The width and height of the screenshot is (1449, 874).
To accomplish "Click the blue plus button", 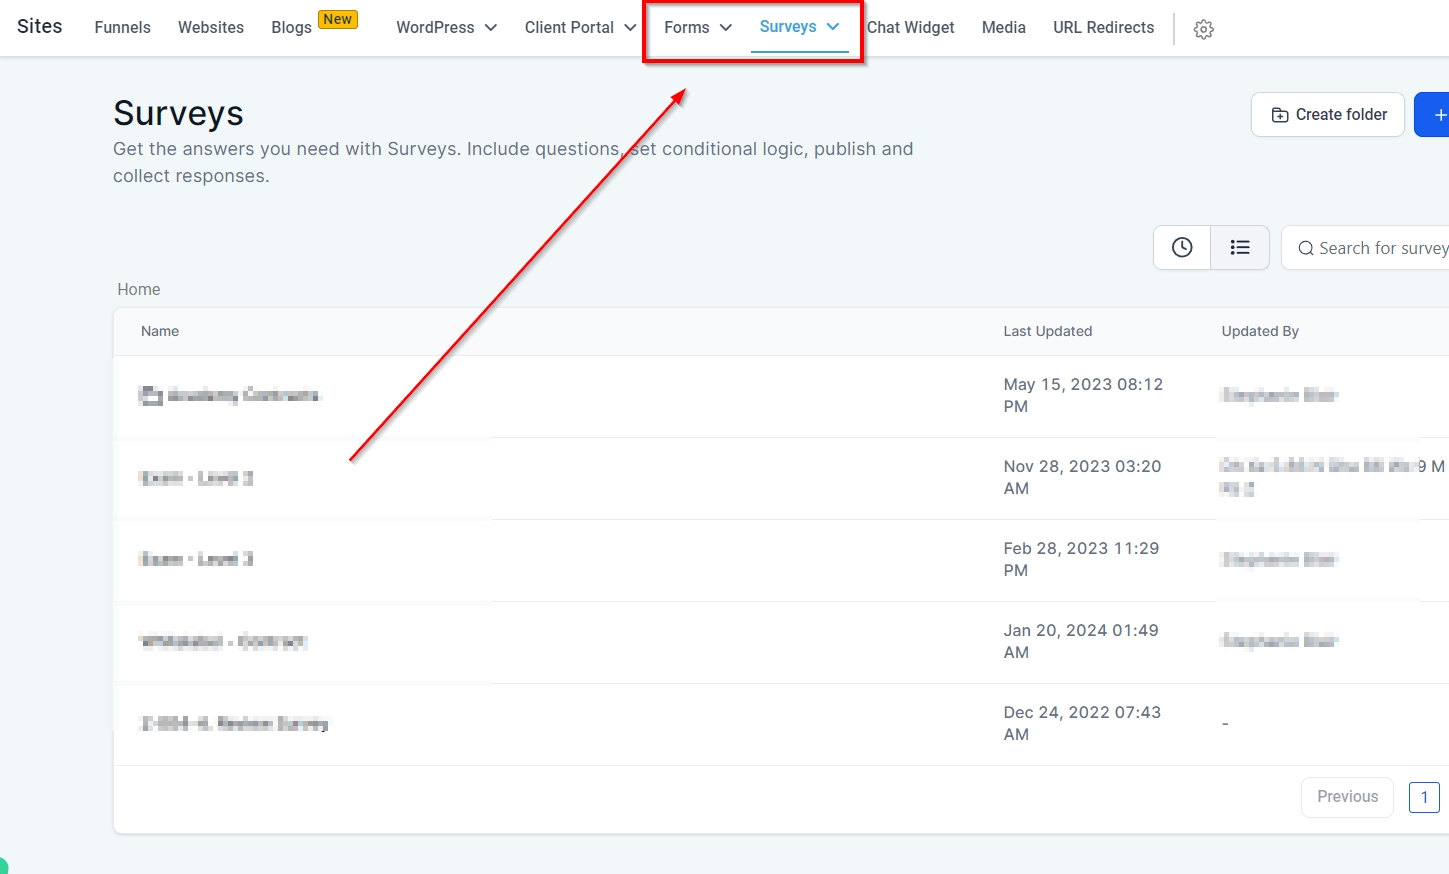I will click(1437, 115).
